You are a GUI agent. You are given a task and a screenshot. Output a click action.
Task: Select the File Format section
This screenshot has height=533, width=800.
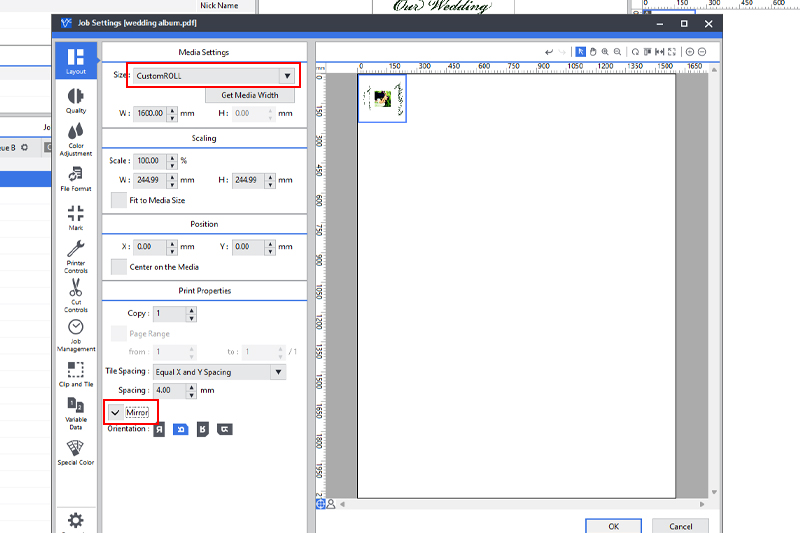[76, 178]
